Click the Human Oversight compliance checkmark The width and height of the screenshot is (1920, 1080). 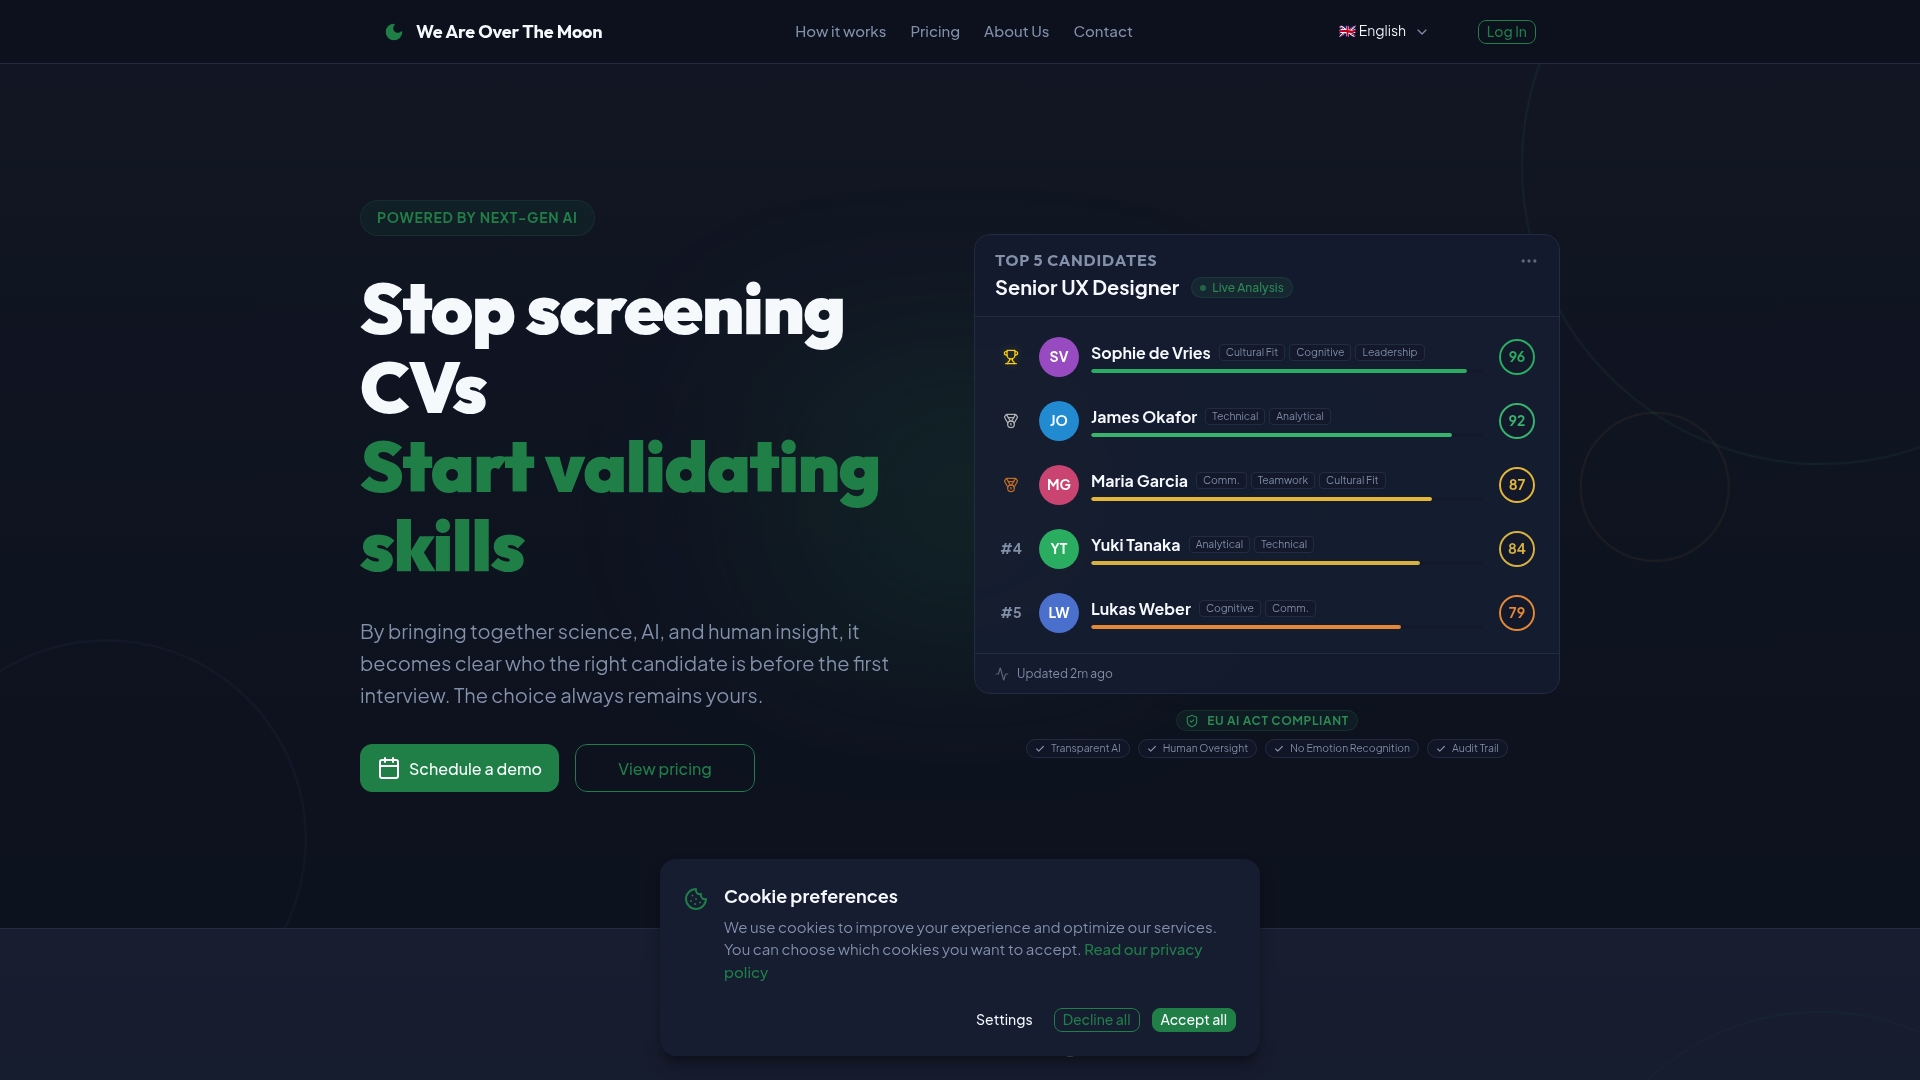1151,748
